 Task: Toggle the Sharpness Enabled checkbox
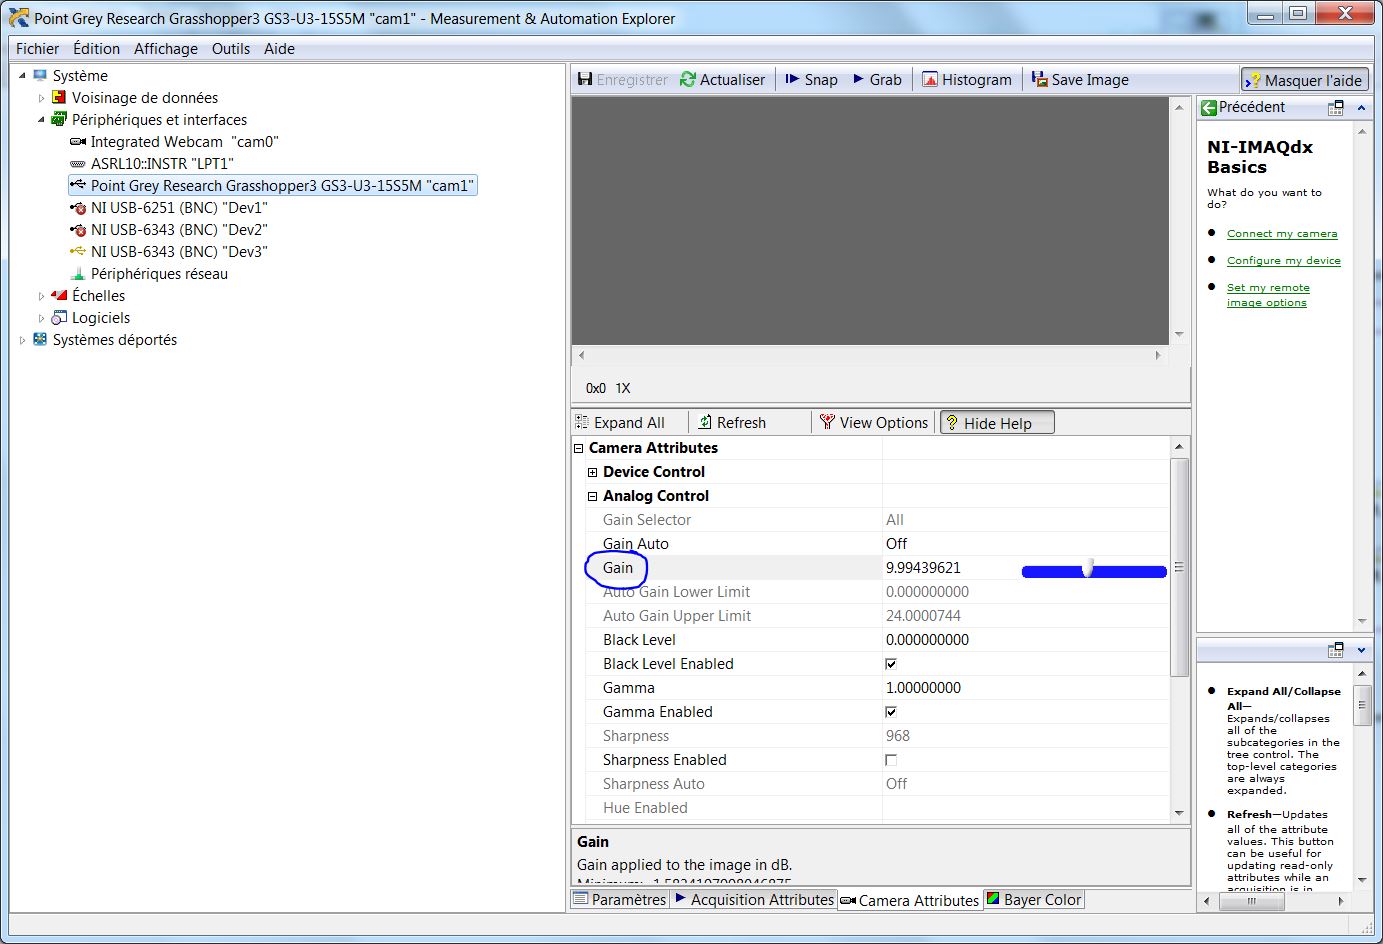891,760
